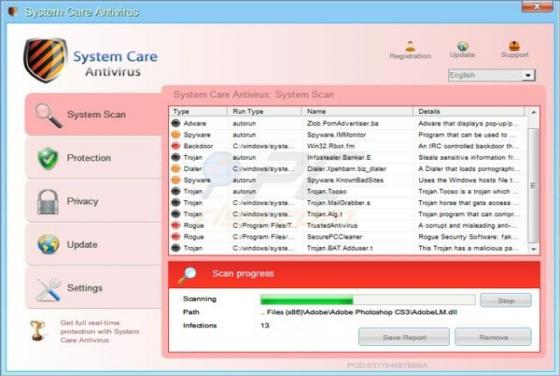Image resolution: width=560 pixels, height=376 pixels.
Task: Click the threat list scrollbar thumb
Action: pyautogui.click(x=533, y=185)
